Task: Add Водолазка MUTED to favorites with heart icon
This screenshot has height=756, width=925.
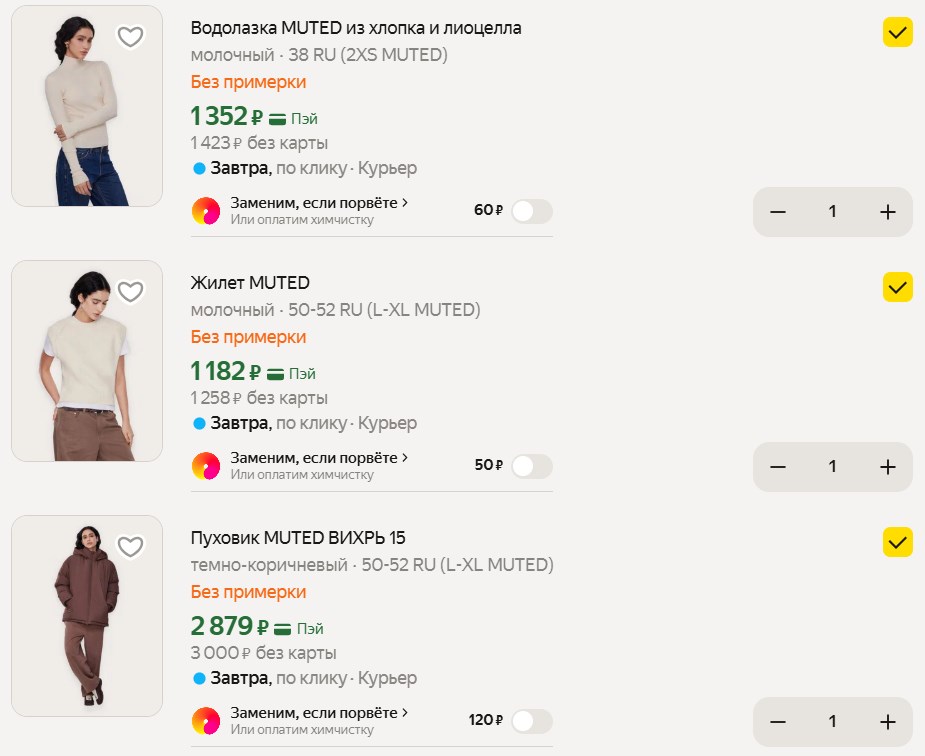Action: (130, 37)
